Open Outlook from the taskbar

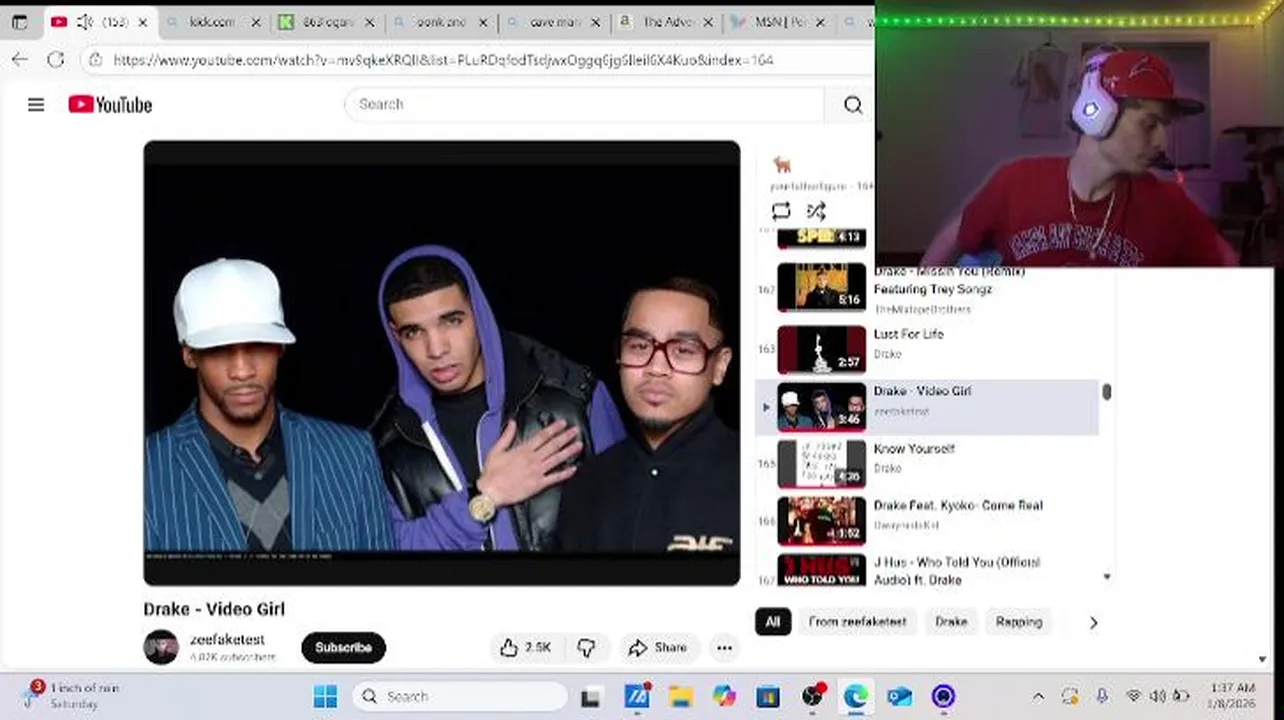point(899,697)
